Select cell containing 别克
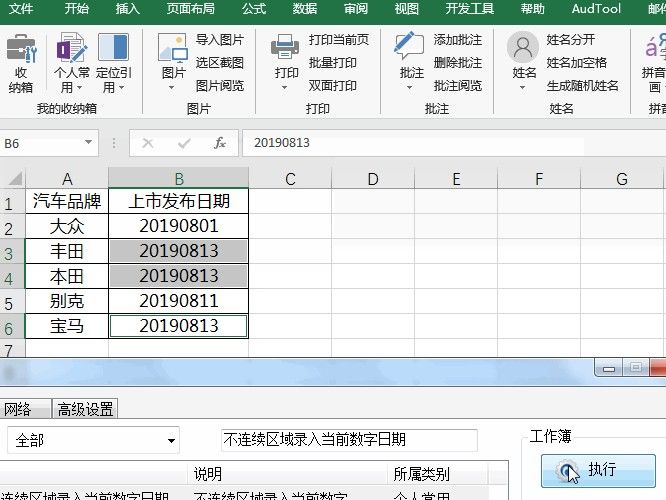Image resolution: width=666 pixels, height=500 pixels. tap(67, 301)
